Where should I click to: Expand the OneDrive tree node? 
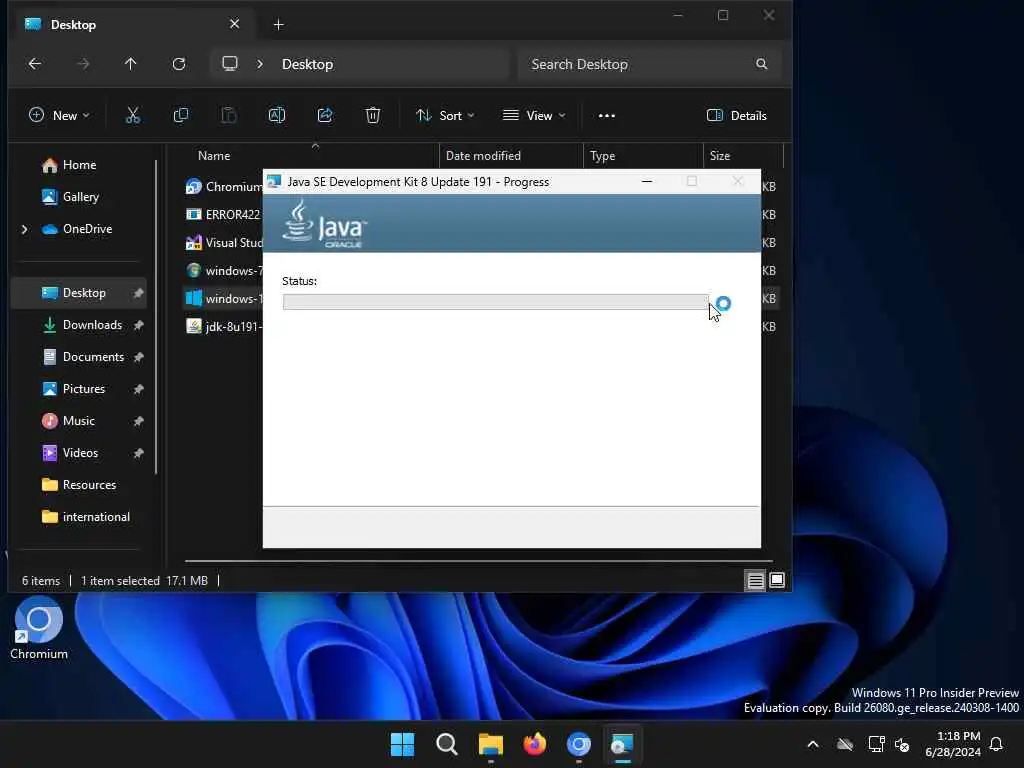click(24, 229)
